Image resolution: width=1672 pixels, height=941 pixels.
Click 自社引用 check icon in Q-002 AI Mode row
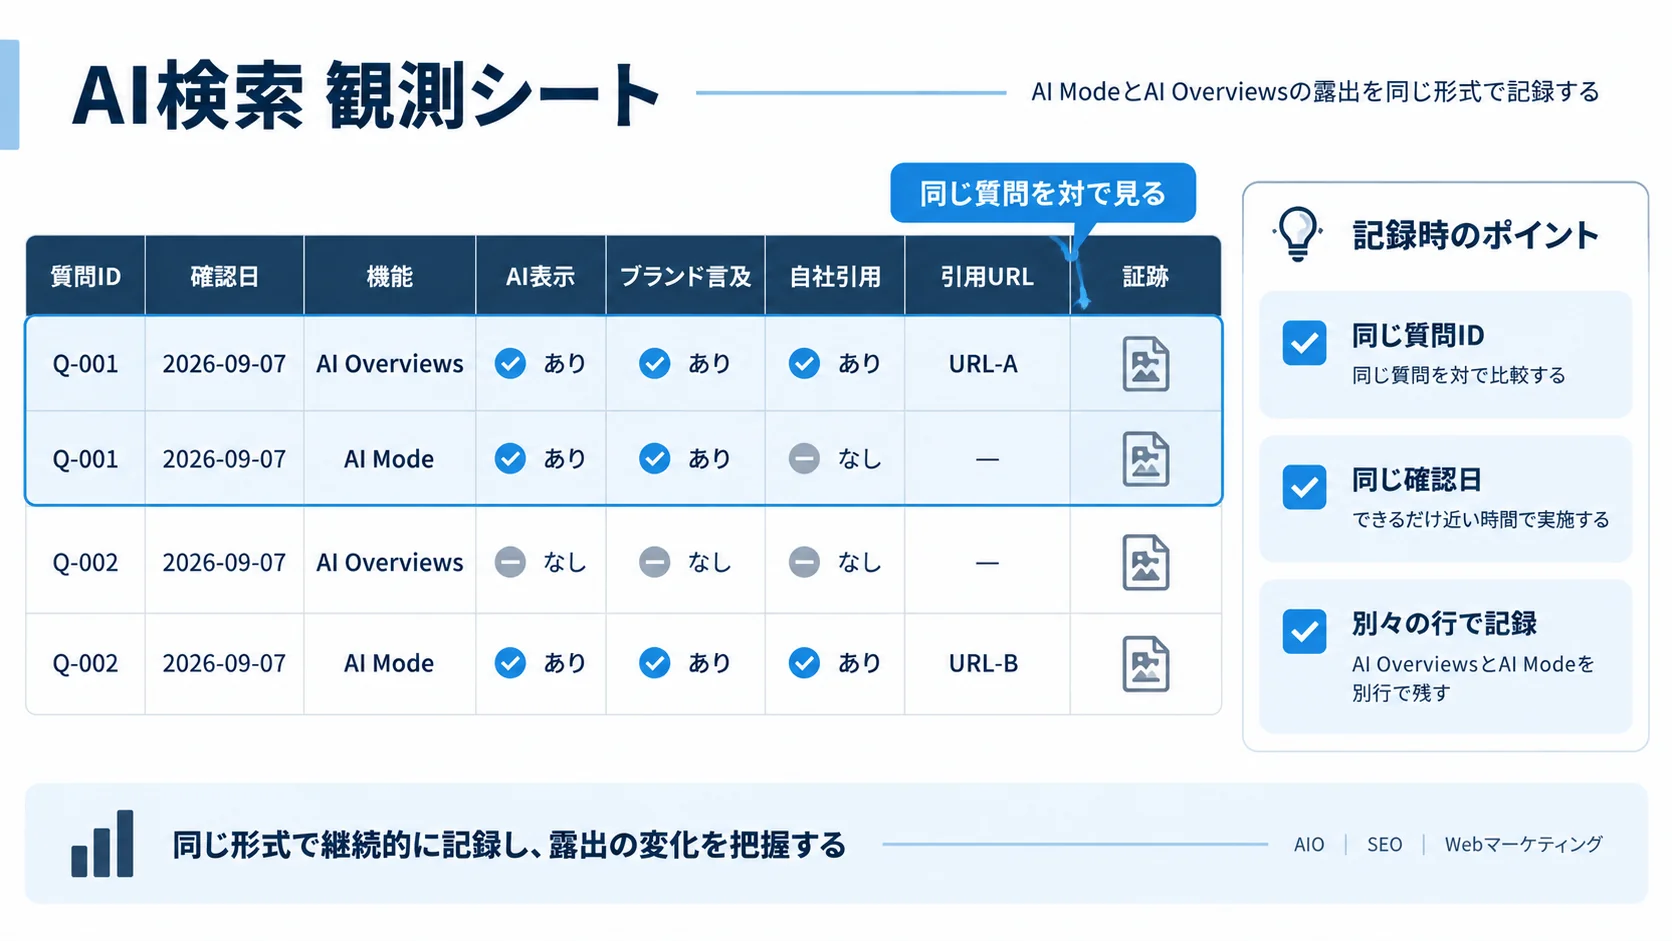[x=804, y=663]
